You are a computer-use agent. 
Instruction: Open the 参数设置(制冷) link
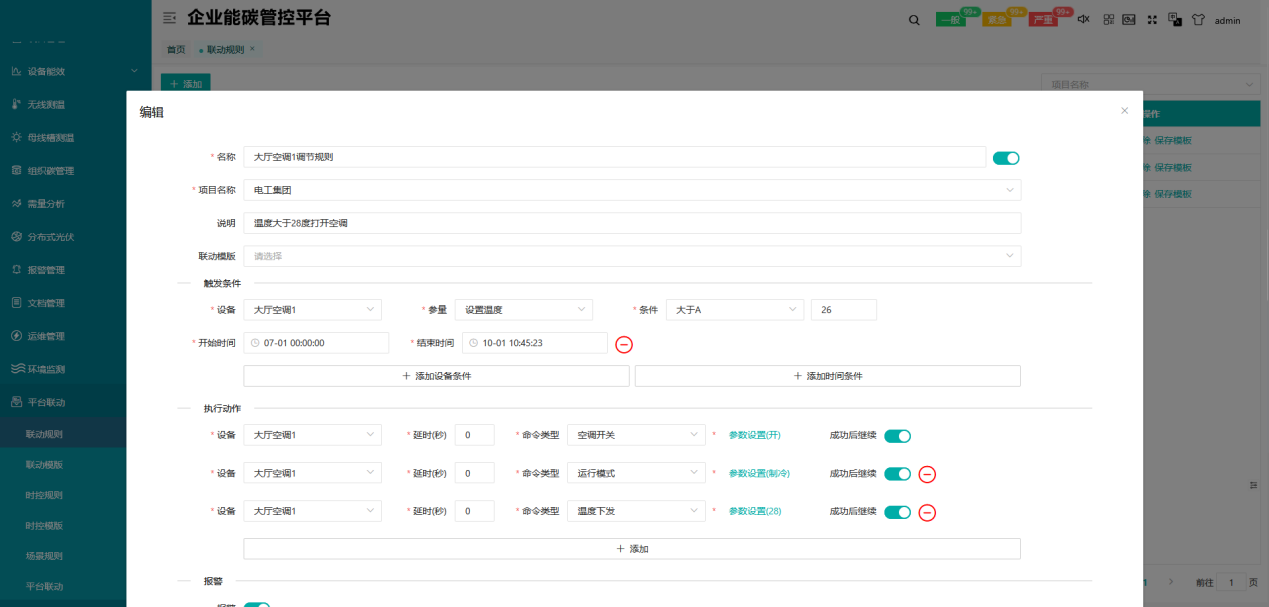coord(759,473)
